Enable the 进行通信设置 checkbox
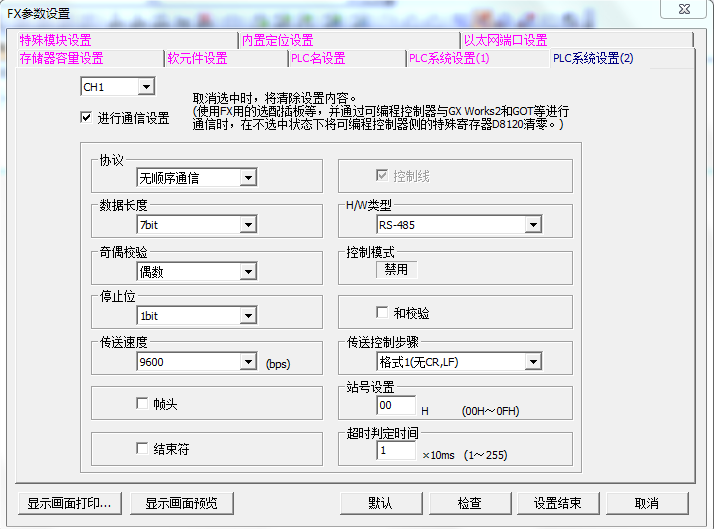The width and height of the screenshot is (714, 529). click(x=86, y=118)
